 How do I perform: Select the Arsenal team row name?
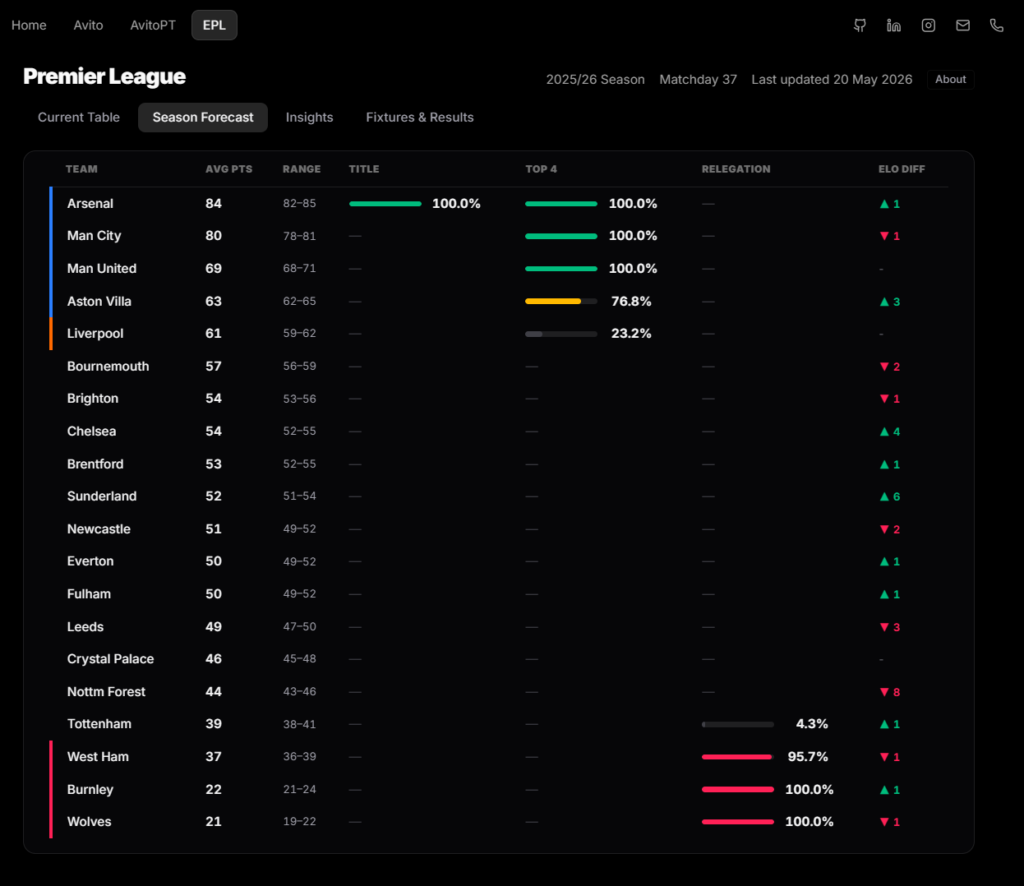(x=90, y=204)
